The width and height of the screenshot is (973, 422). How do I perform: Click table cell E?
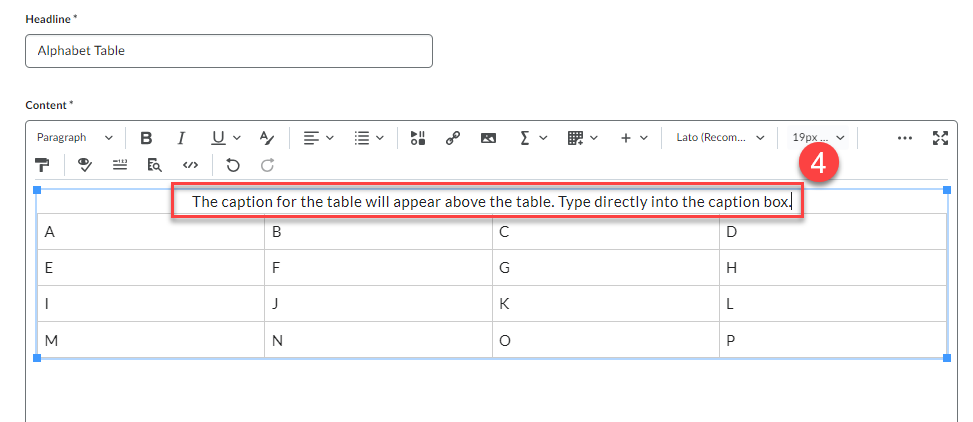click(151, 268)
